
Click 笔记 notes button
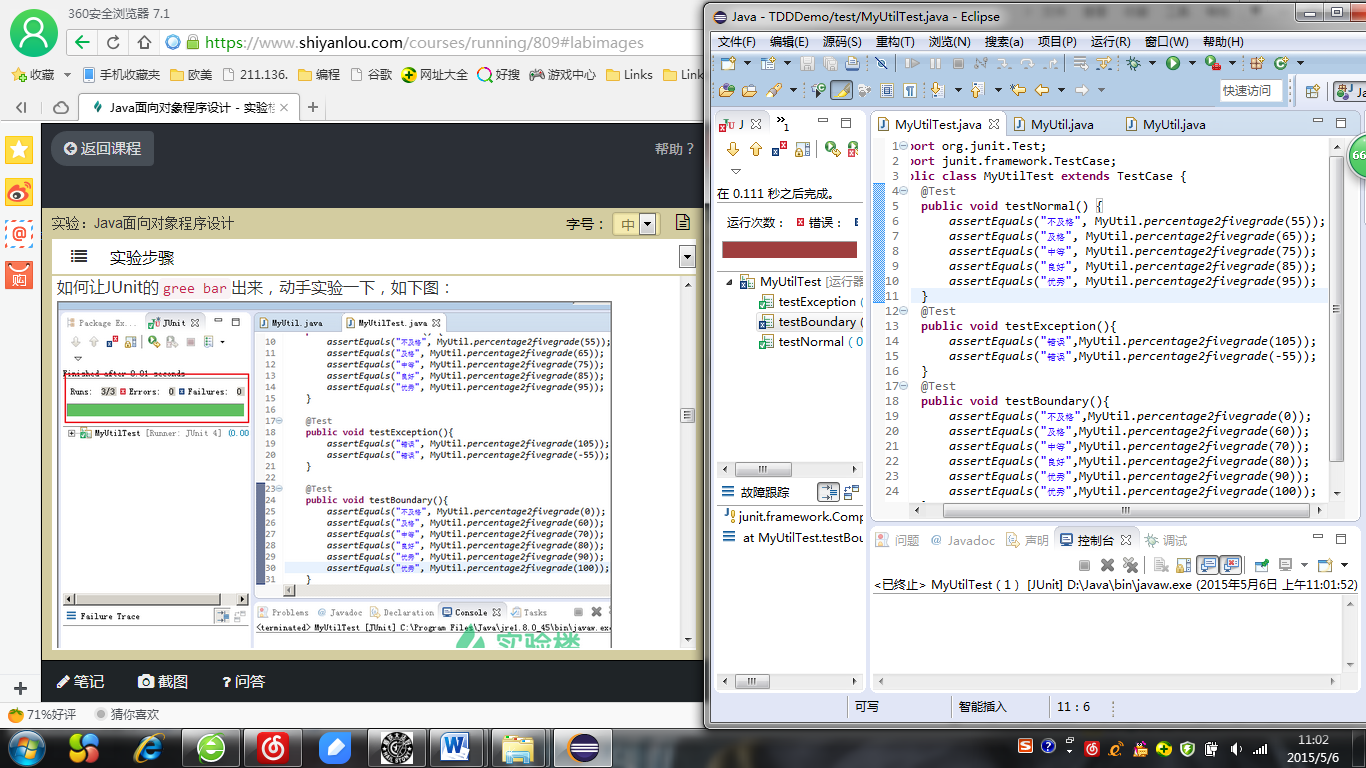[80, 681]
